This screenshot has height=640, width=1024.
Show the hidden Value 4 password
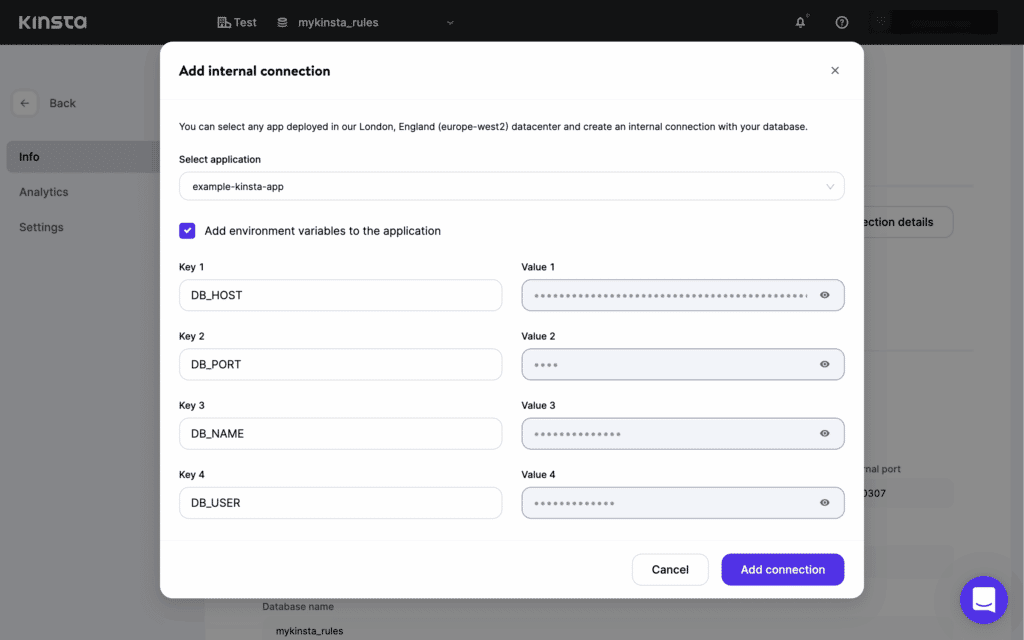coord(824,502)
